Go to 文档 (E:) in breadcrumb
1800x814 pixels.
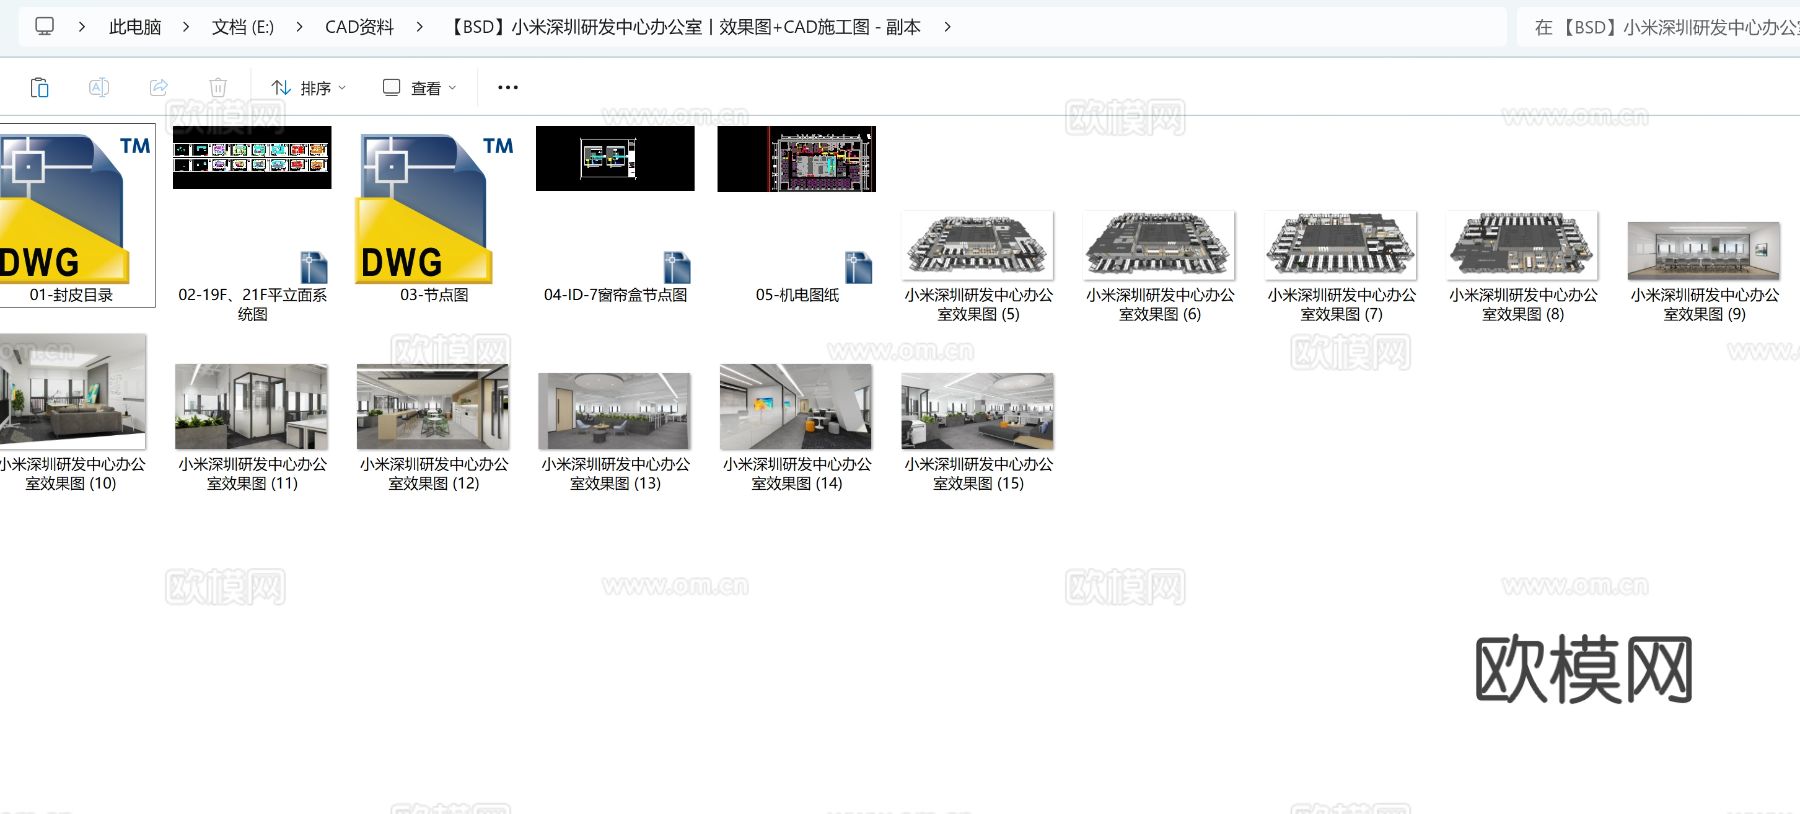(243, 27)
